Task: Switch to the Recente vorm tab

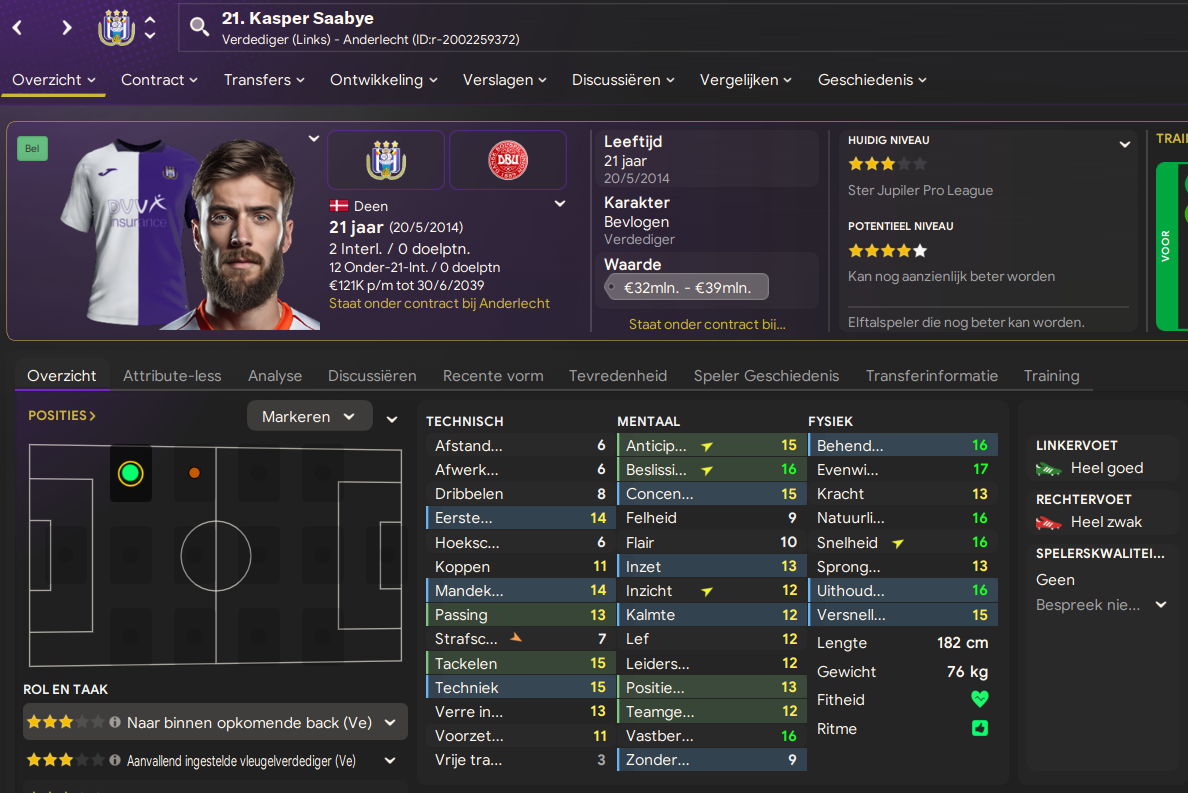Action: pyautogui.click(x=492, y=376)
